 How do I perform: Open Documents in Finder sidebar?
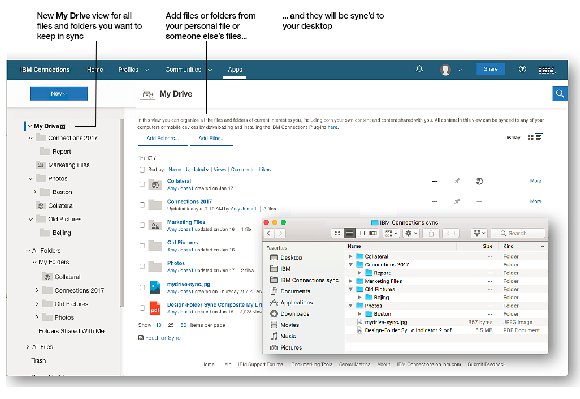coord(290,291)
